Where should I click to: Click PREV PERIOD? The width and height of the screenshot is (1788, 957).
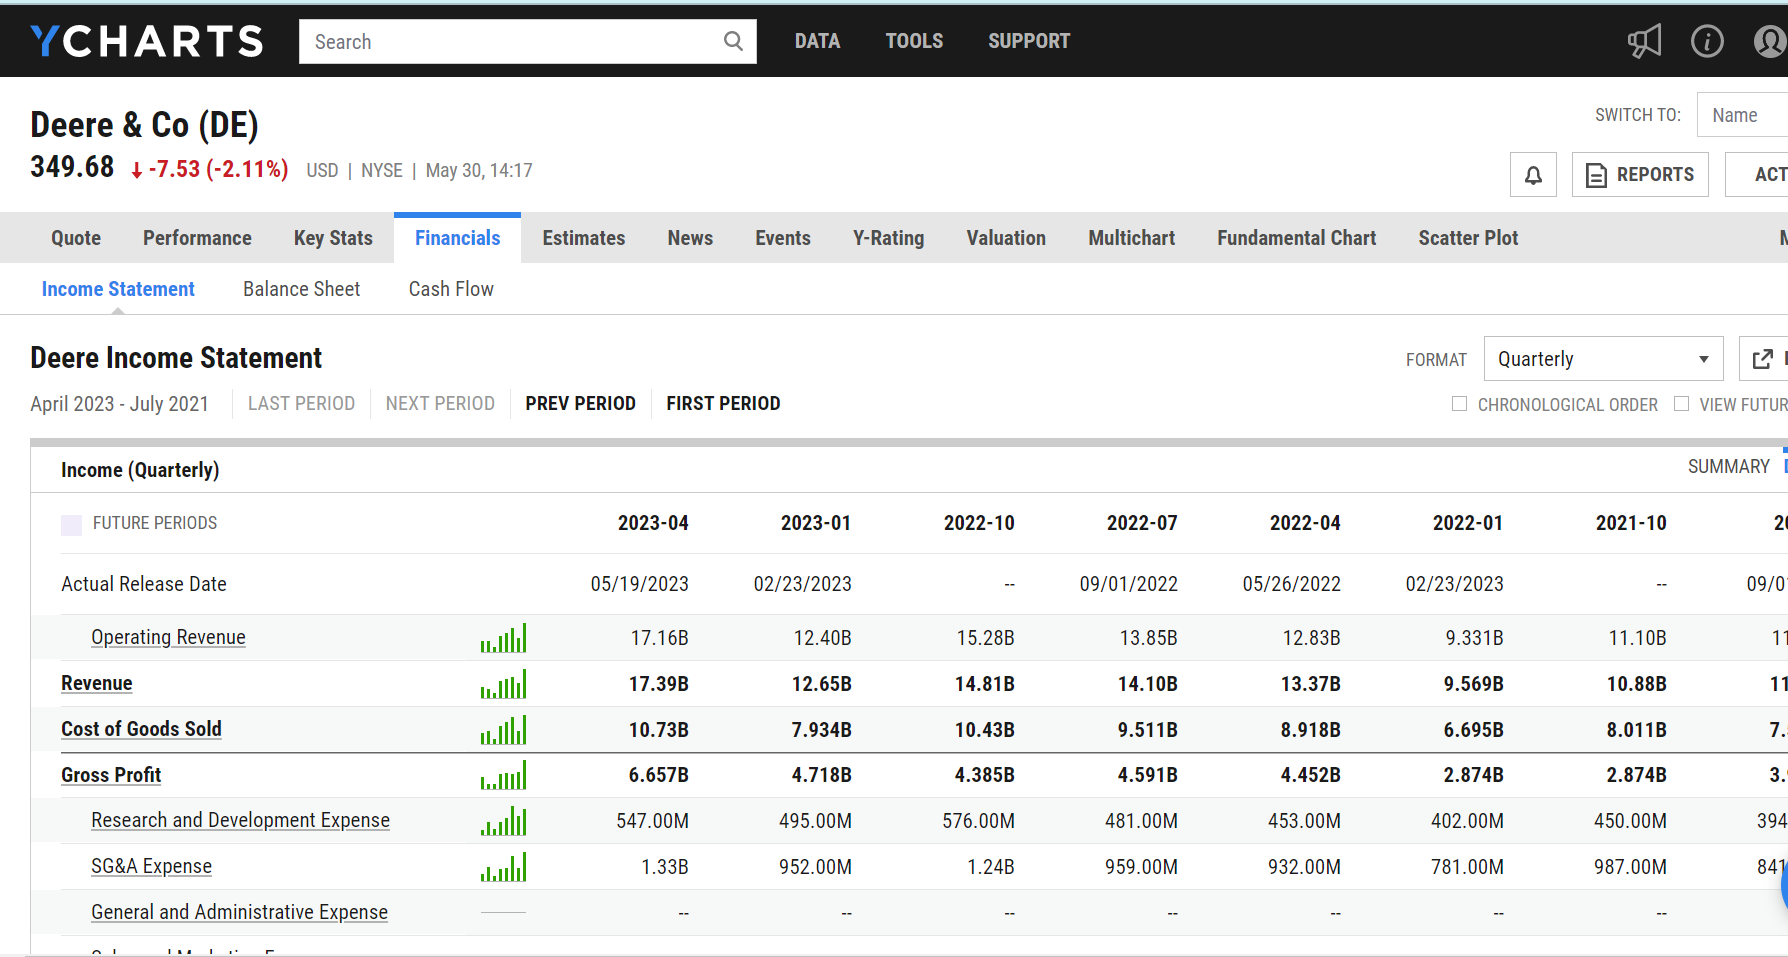[580, 404]
